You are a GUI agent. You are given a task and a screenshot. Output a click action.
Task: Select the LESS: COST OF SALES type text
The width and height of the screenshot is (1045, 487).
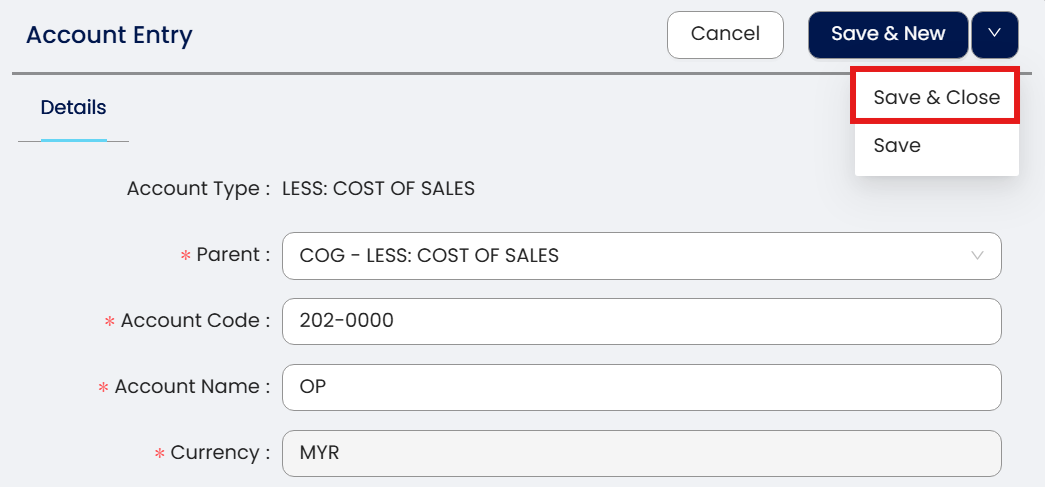[x=378, y=188]
